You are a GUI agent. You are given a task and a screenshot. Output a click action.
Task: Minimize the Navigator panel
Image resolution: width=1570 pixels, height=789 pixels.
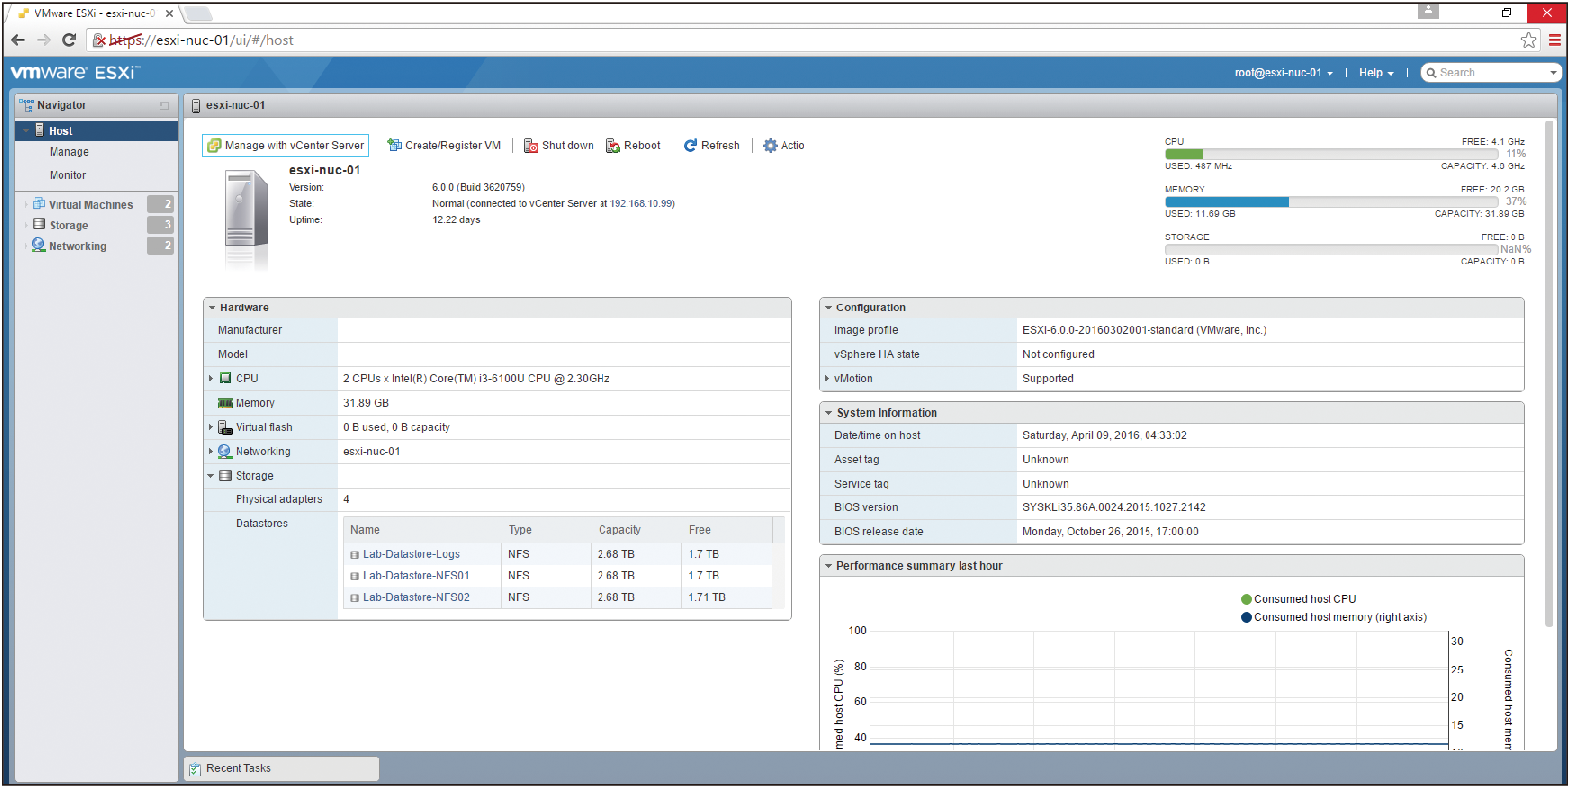point(165,105)
